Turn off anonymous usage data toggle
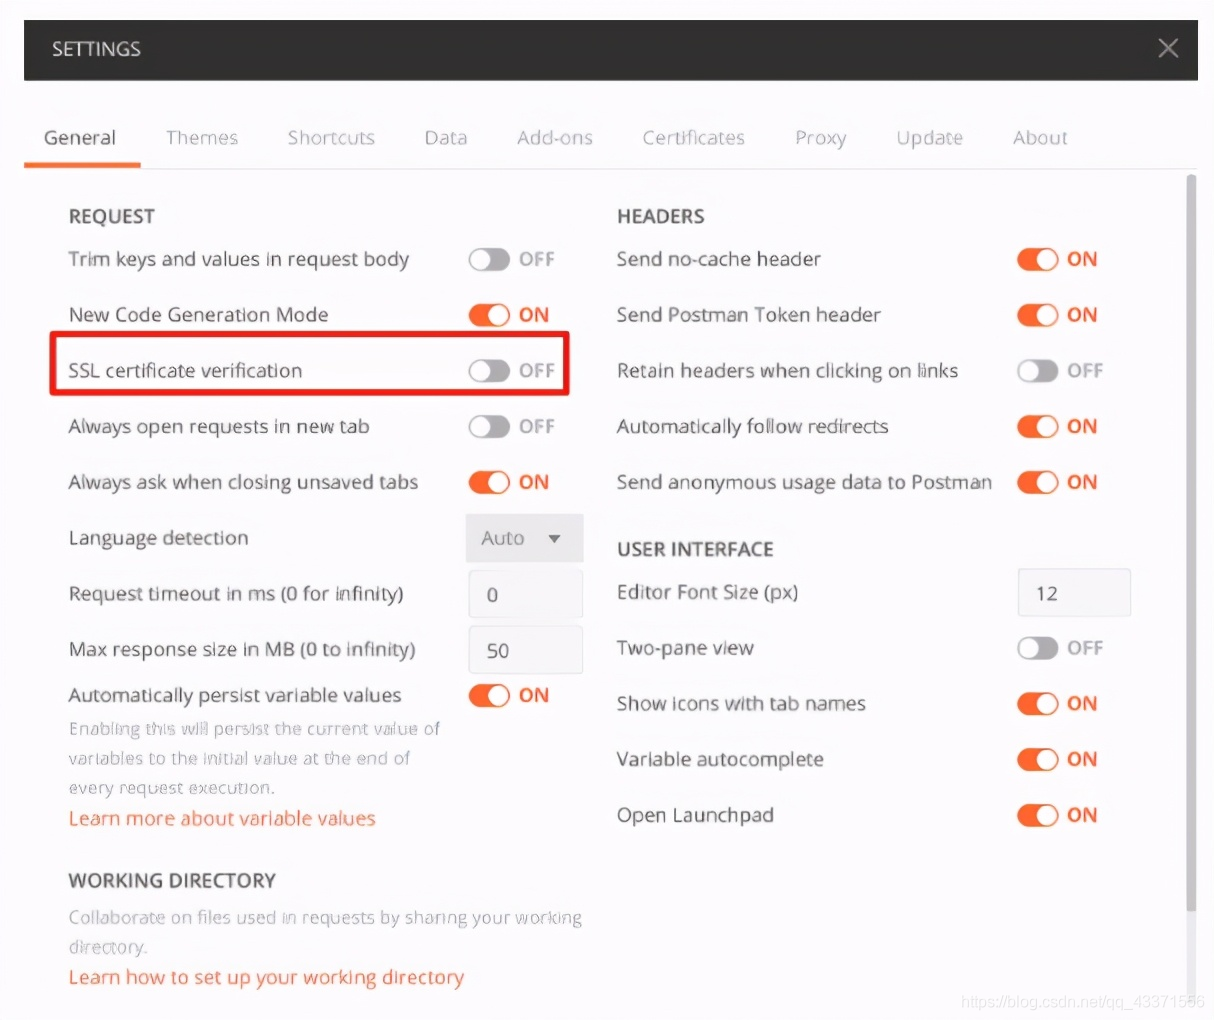The image size is (1214, 1020). [1037, 482]
